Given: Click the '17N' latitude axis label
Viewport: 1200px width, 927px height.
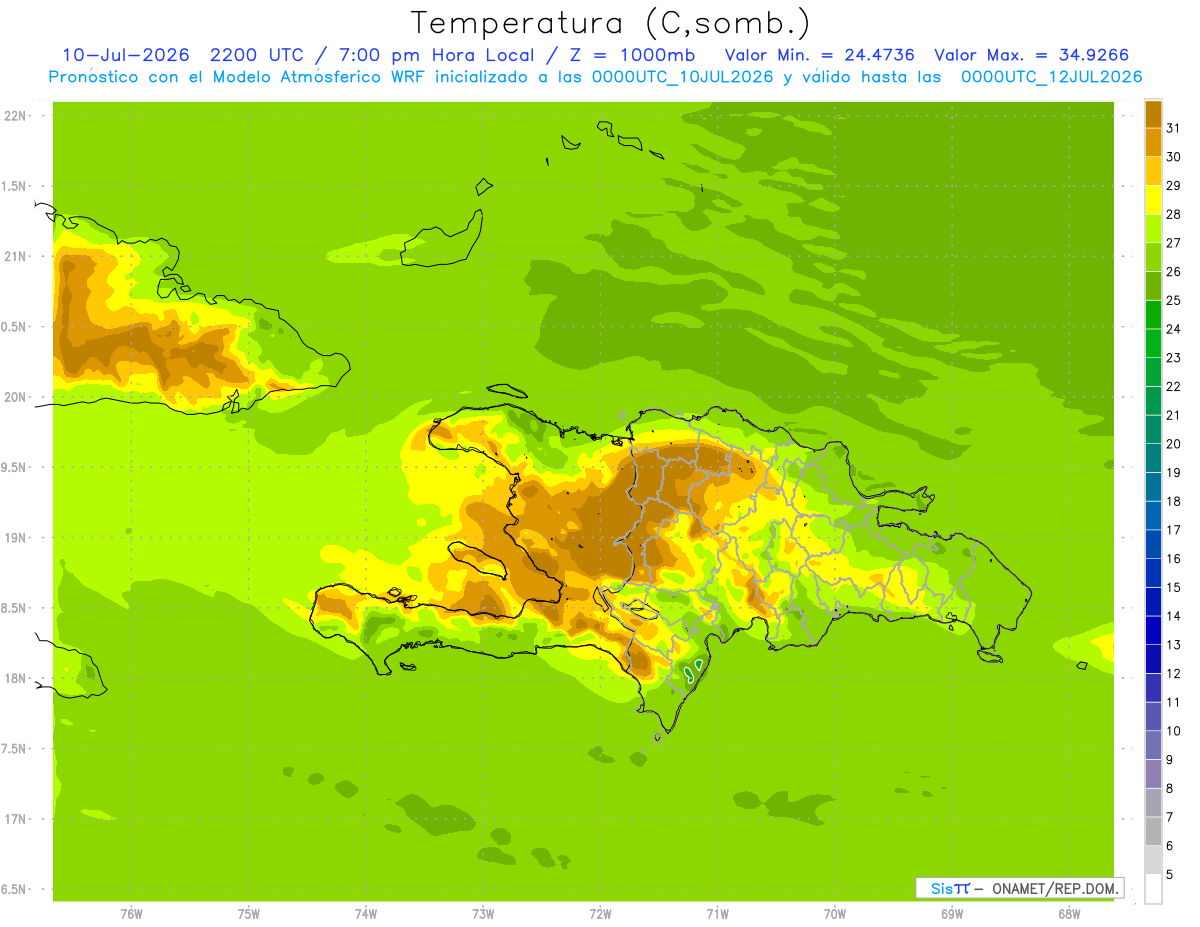Looking at the screenshot, I should pos(14,819).
